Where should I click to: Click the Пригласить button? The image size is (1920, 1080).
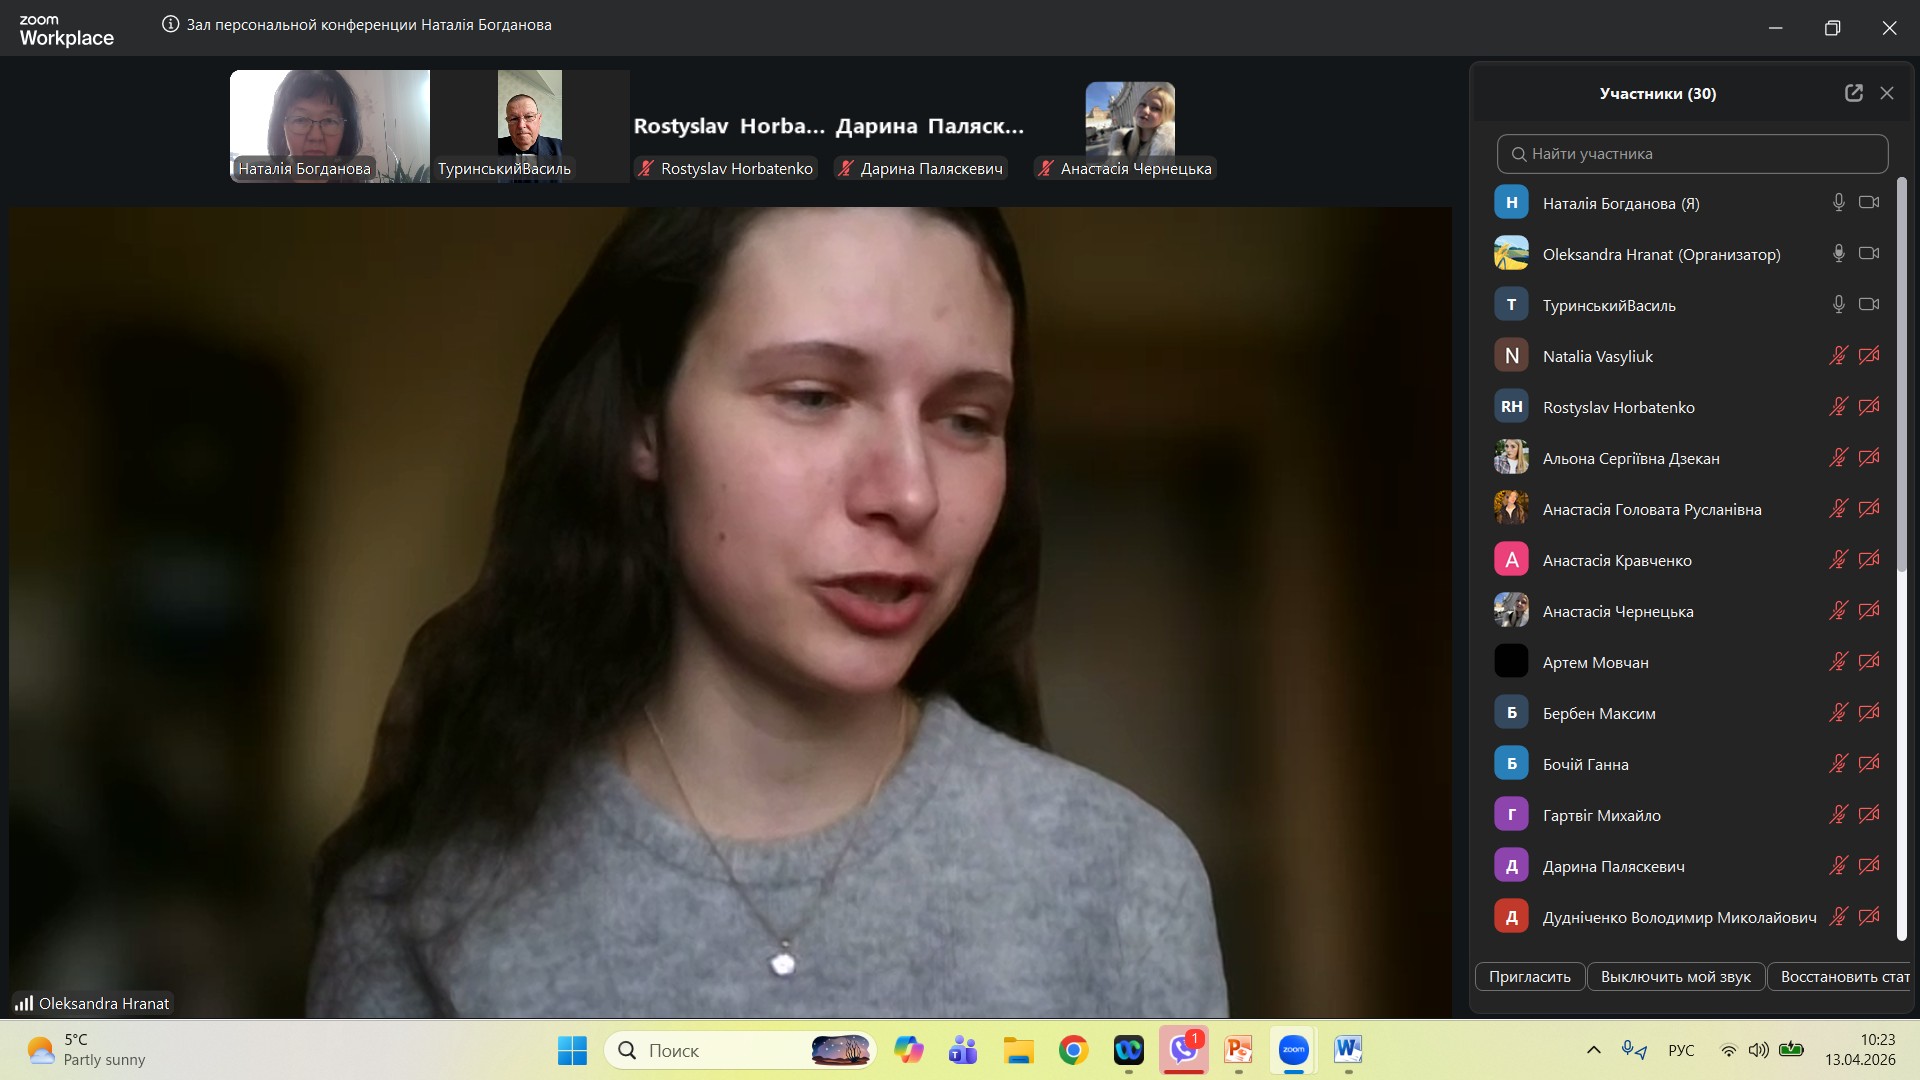1529,977
